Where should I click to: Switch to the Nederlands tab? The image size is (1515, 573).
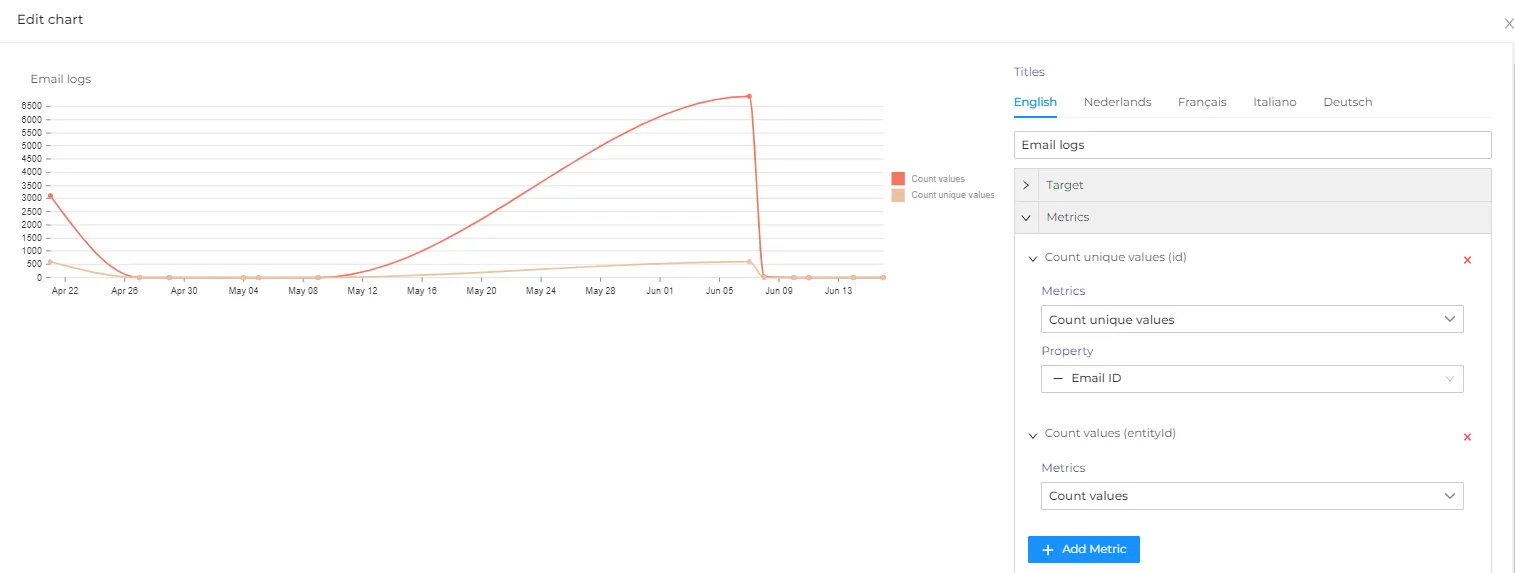(x=1117, y=102)
